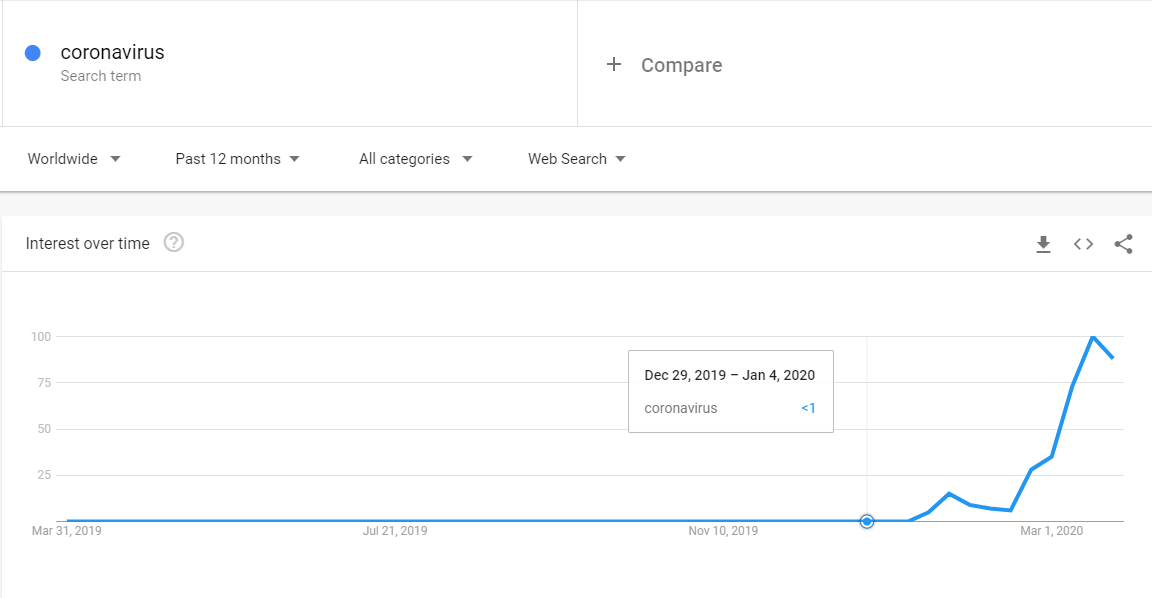Click the Dec 29 – Jan 4 tooltip
The width and height of the screenshot is (1152, 598).
pos(730,391)
